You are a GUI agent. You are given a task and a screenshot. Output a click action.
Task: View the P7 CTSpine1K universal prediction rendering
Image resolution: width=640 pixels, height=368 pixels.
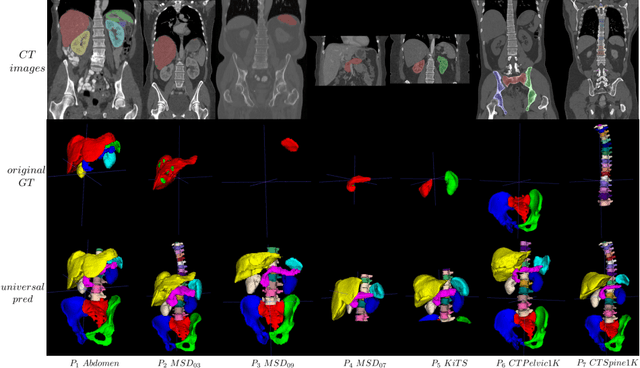[605, 297]
